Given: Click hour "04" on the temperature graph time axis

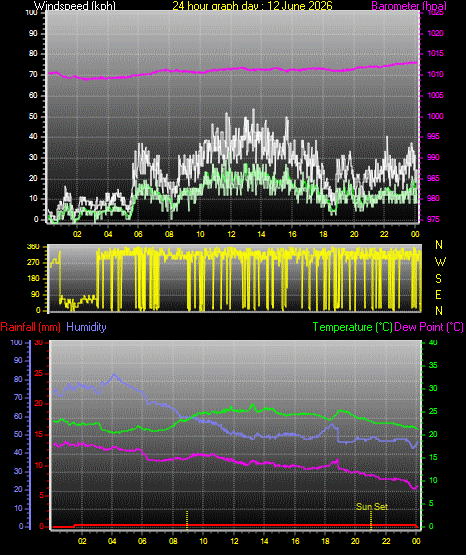Looking at the screenshot, I should click(x=112, y=541).
